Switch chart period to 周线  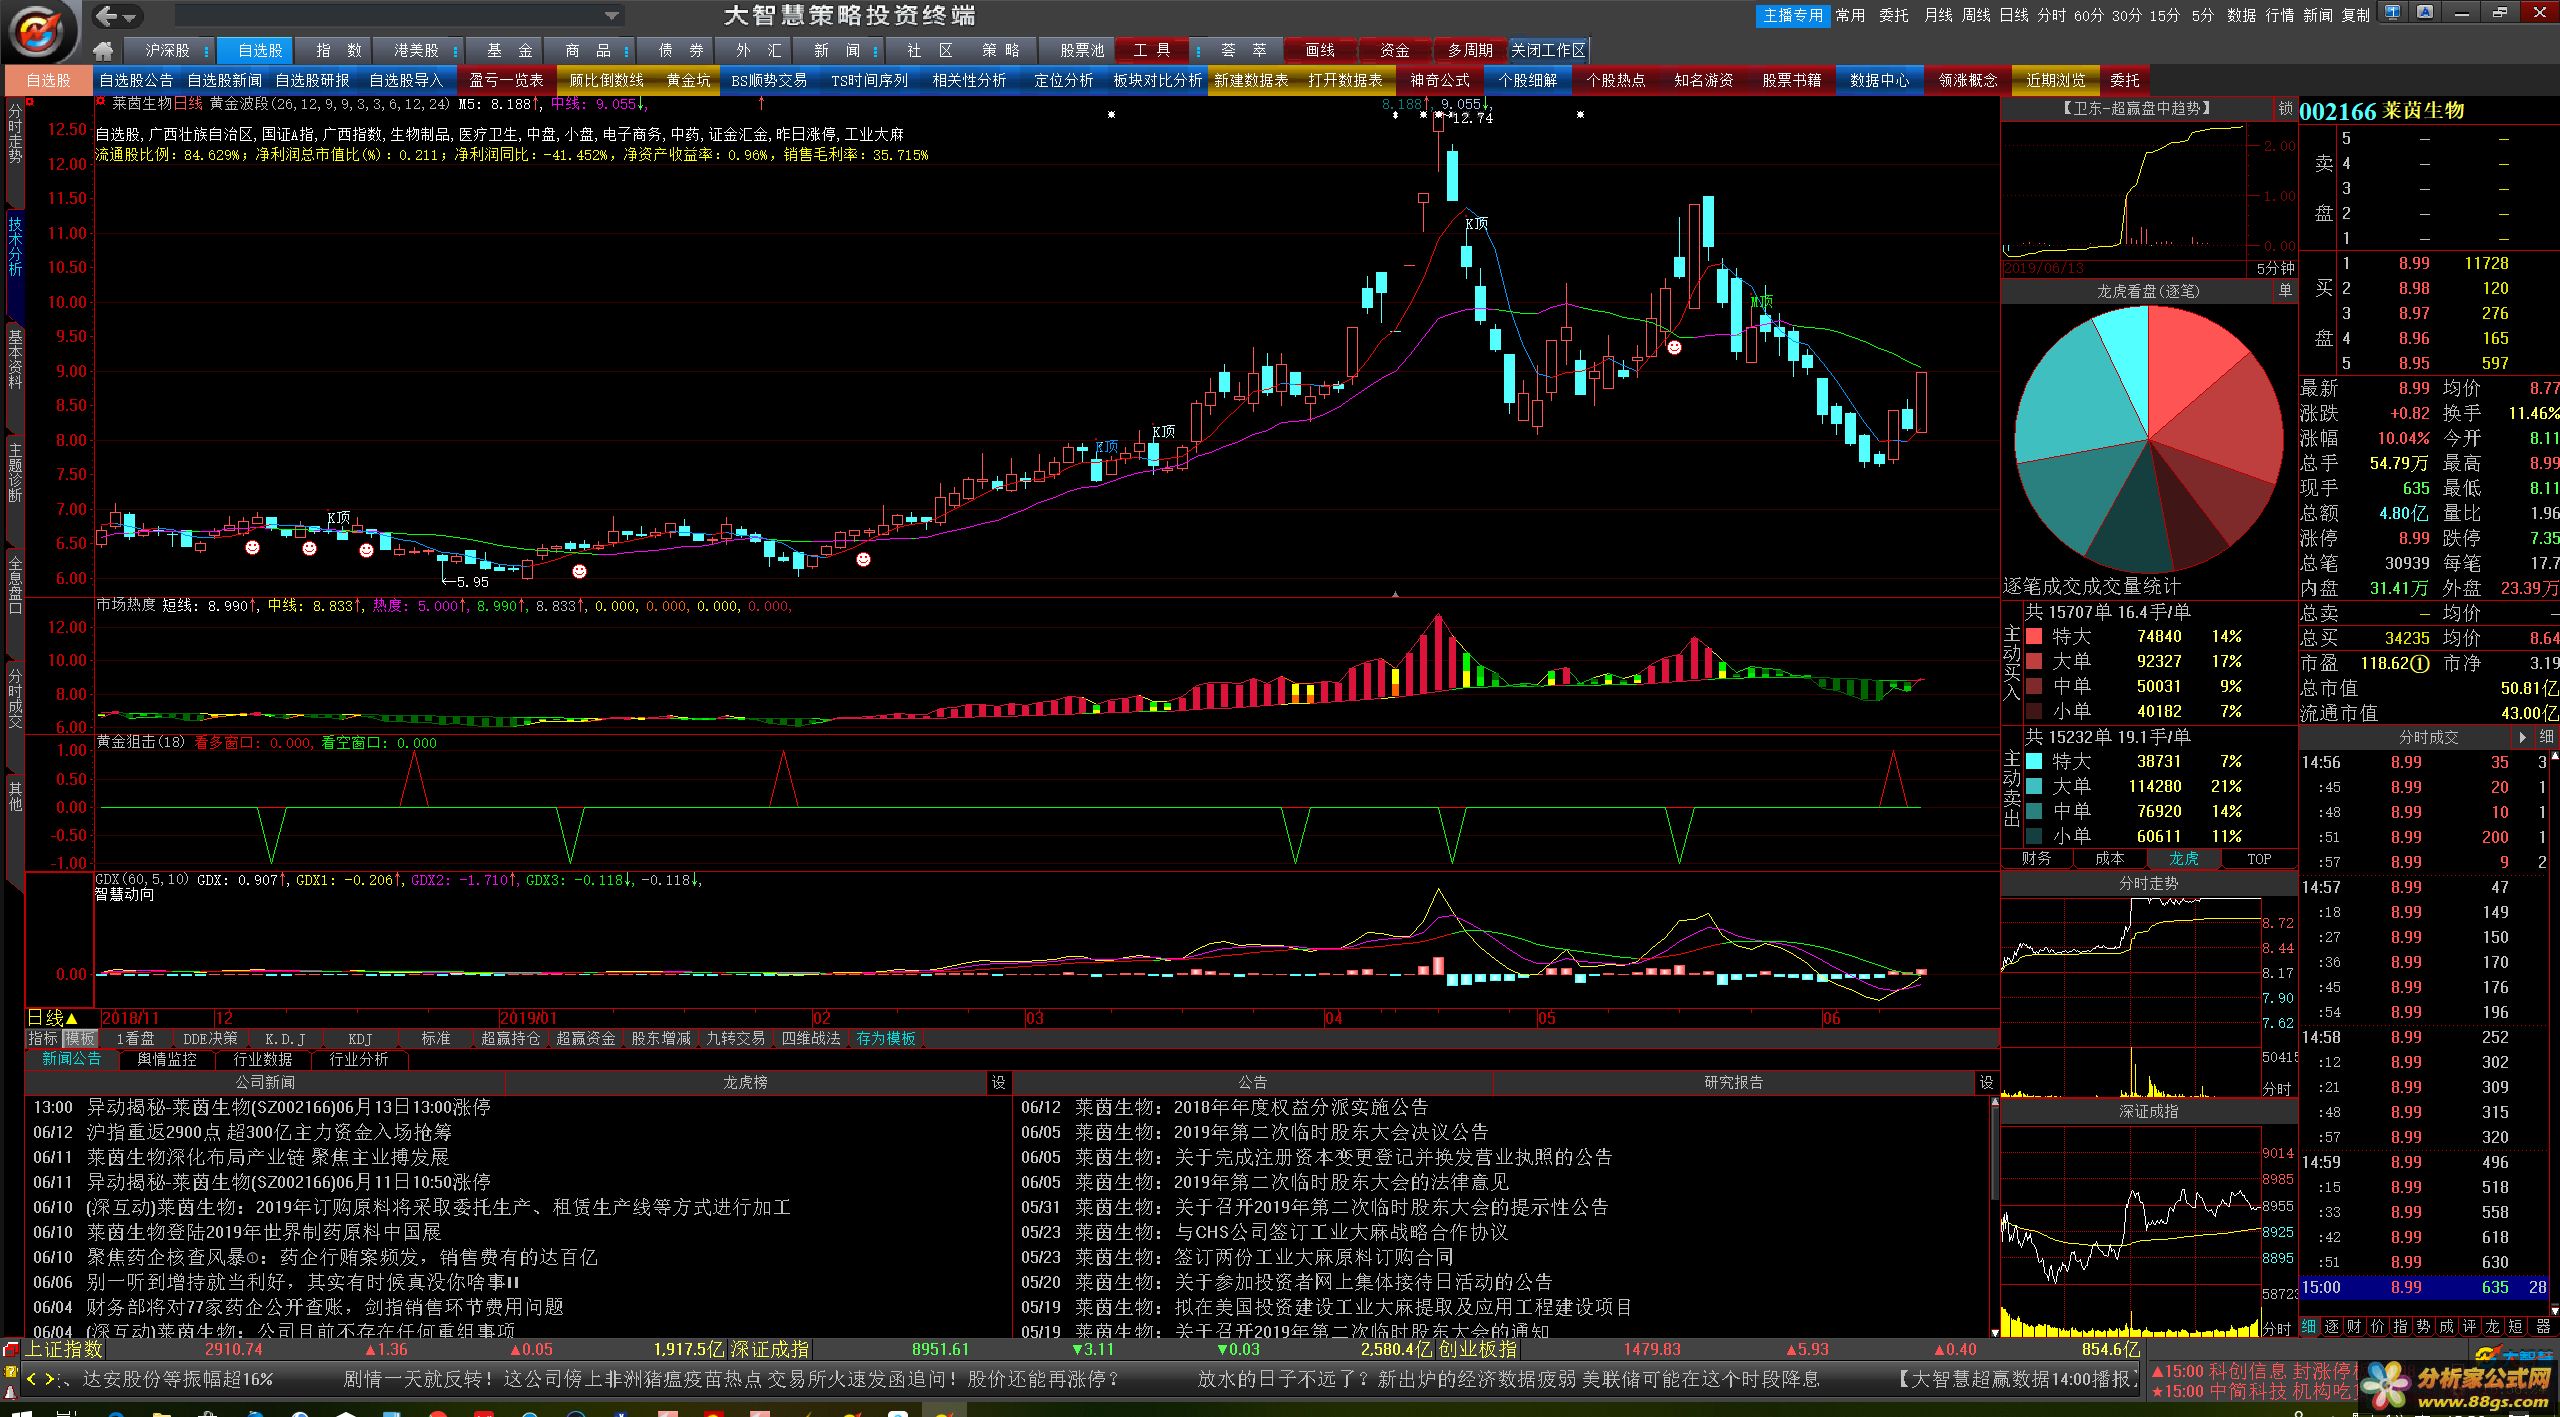point(1976,15)
